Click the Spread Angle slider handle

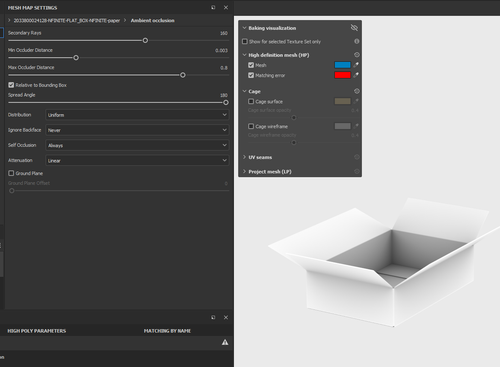(226, 102)
